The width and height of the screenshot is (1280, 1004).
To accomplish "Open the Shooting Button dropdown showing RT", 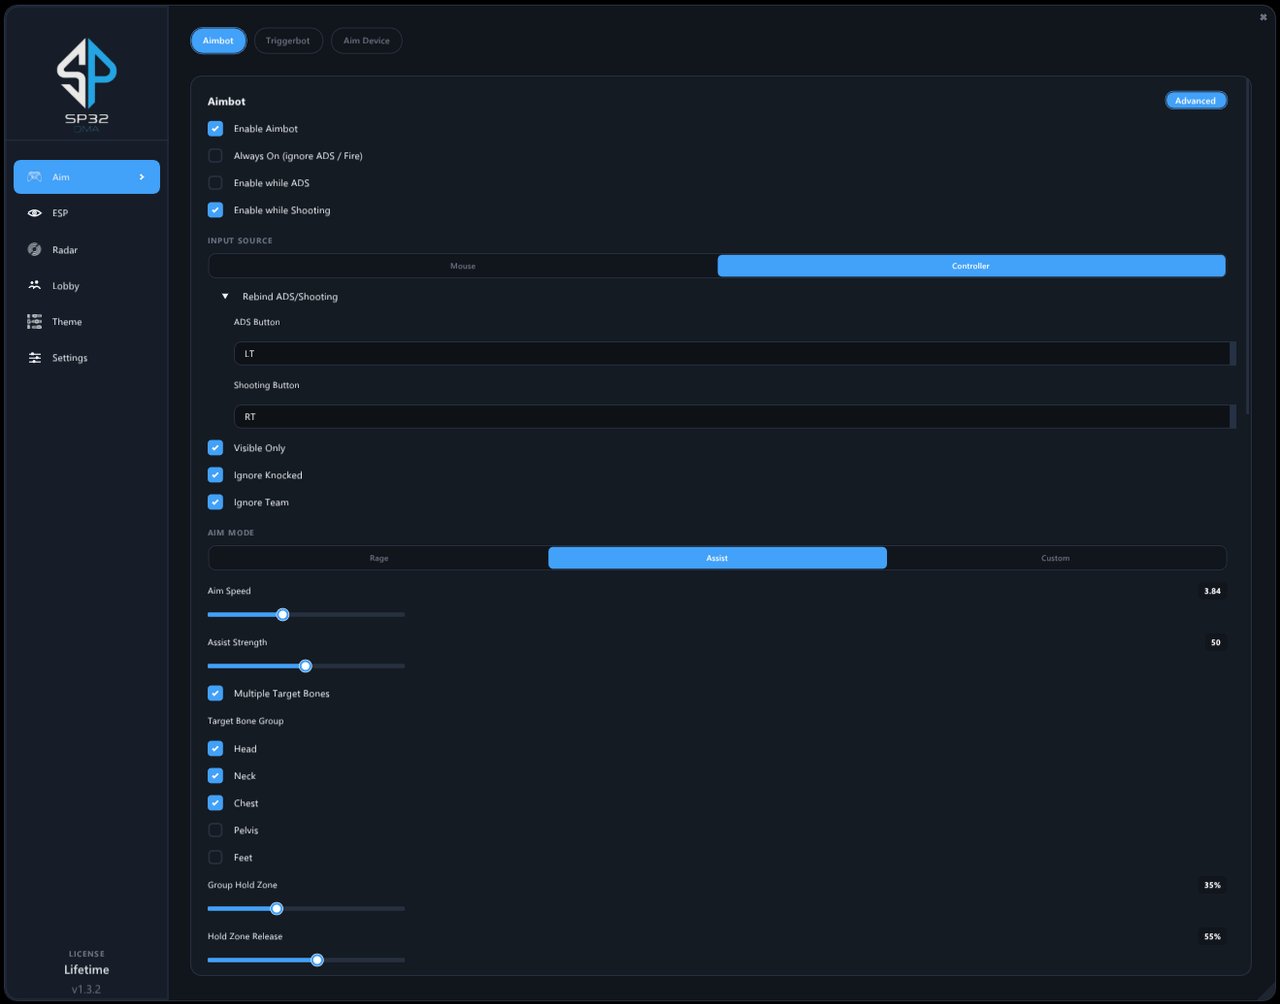I will click(734, 417).
